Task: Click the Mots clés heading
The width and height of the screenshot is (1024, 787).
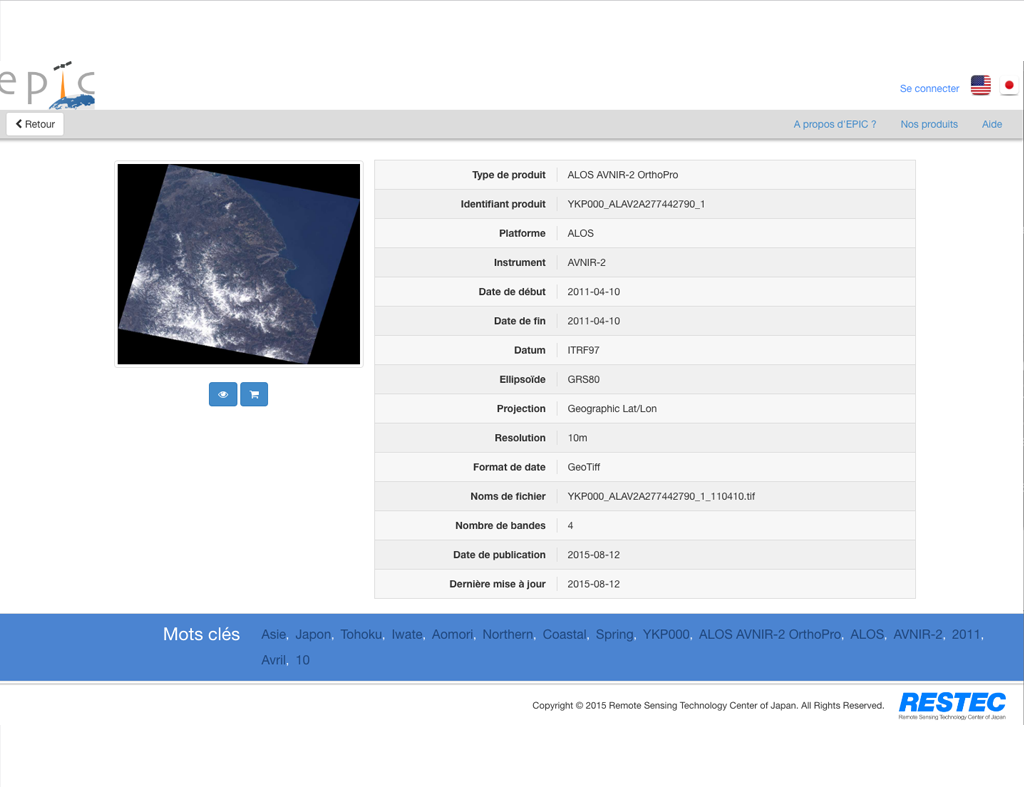Action: (x=201, y=634)
